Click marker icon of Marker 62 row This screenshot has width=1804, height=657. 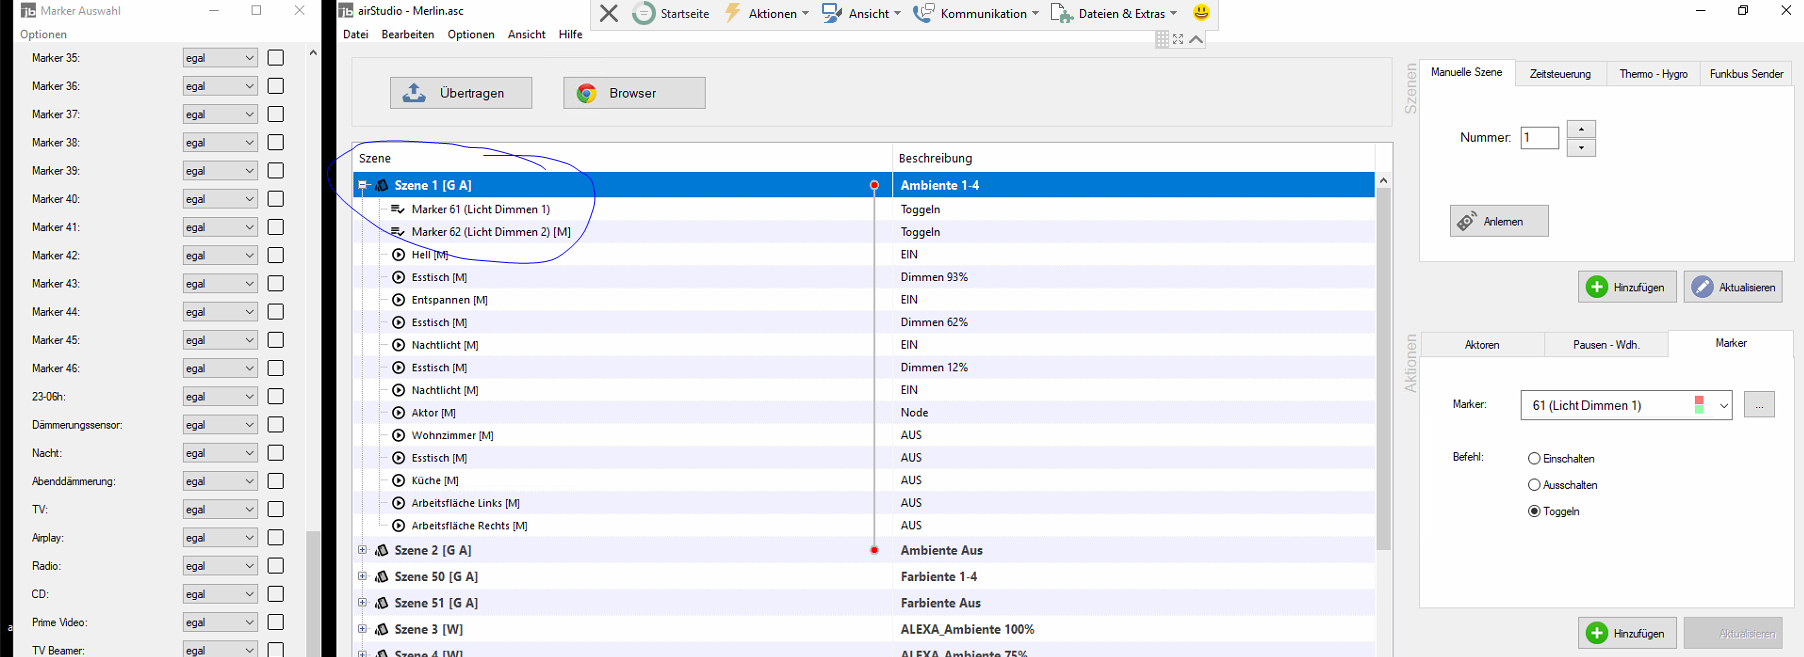tap(398, 232)
